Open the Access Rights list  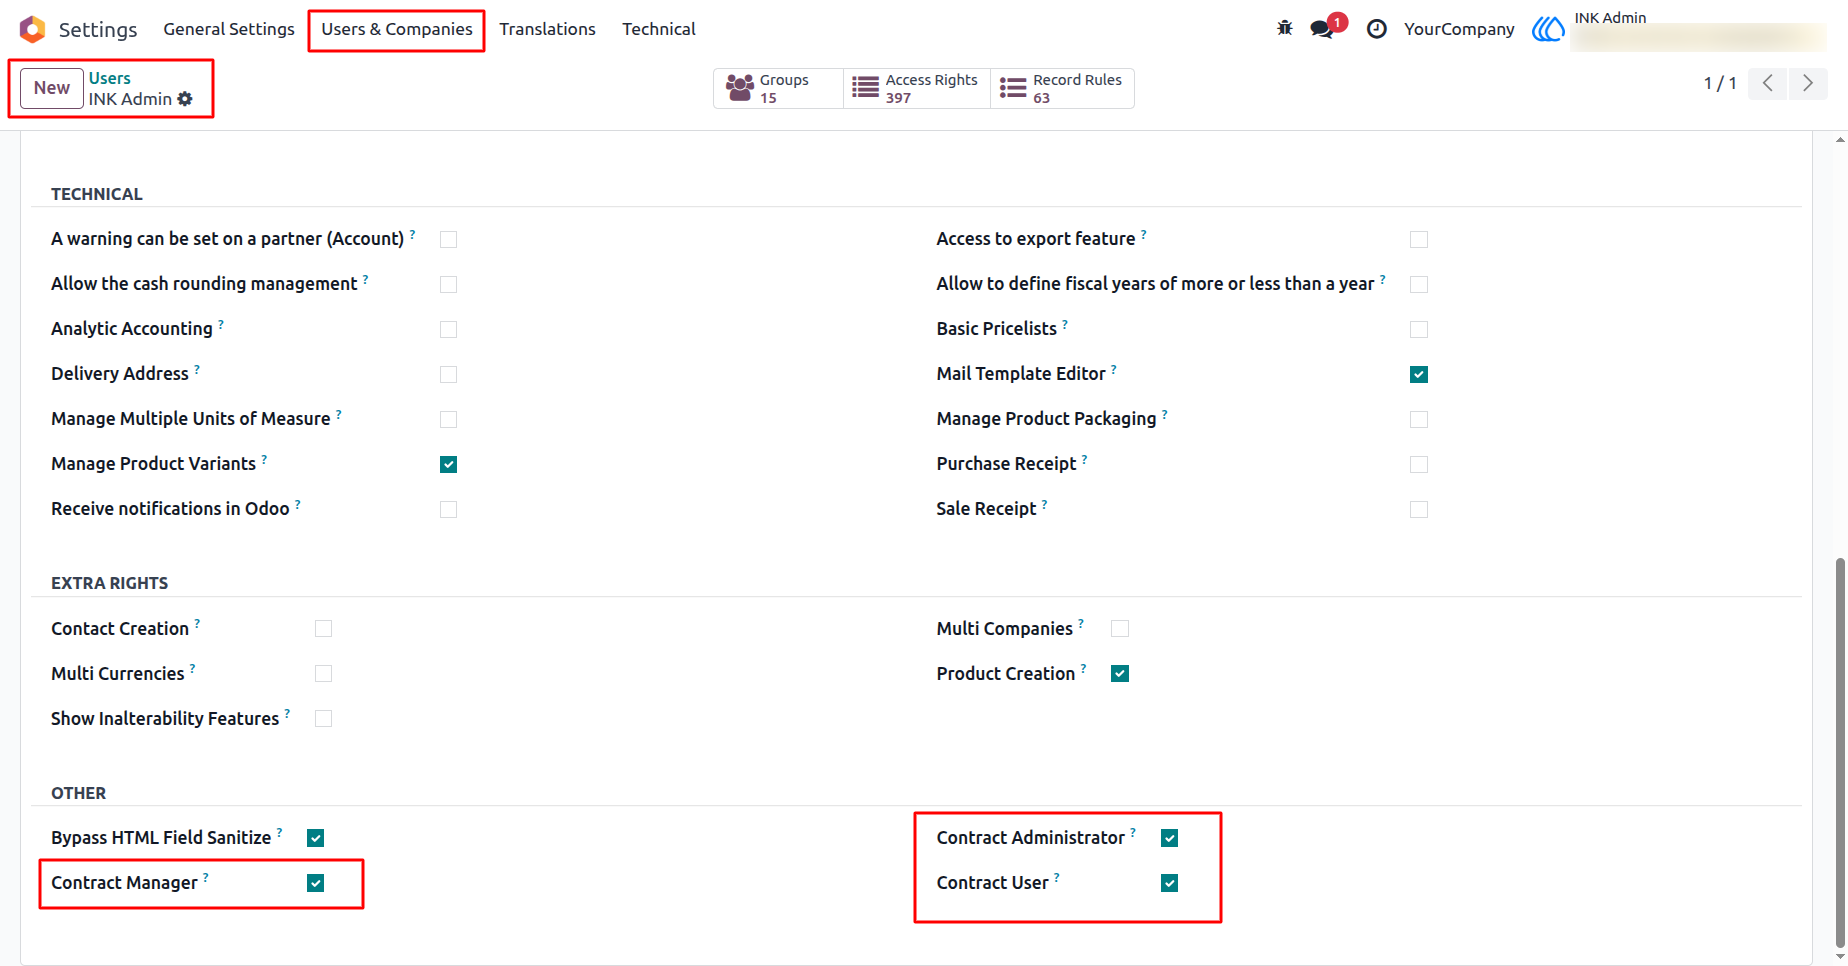tap(917, 88)
